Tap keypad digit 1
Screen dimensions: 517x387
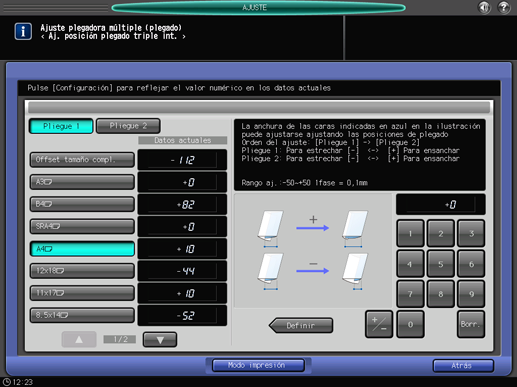coord(410,233)
